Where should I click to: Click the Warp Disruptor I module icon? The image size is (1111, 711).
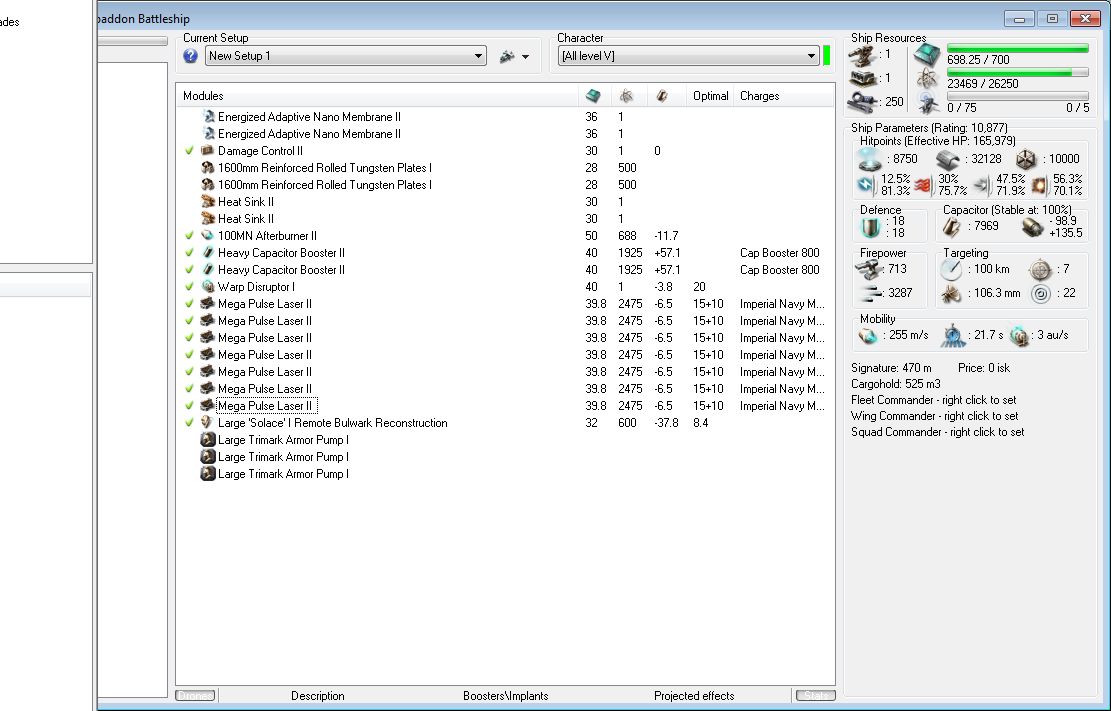[x=208, y=286]
